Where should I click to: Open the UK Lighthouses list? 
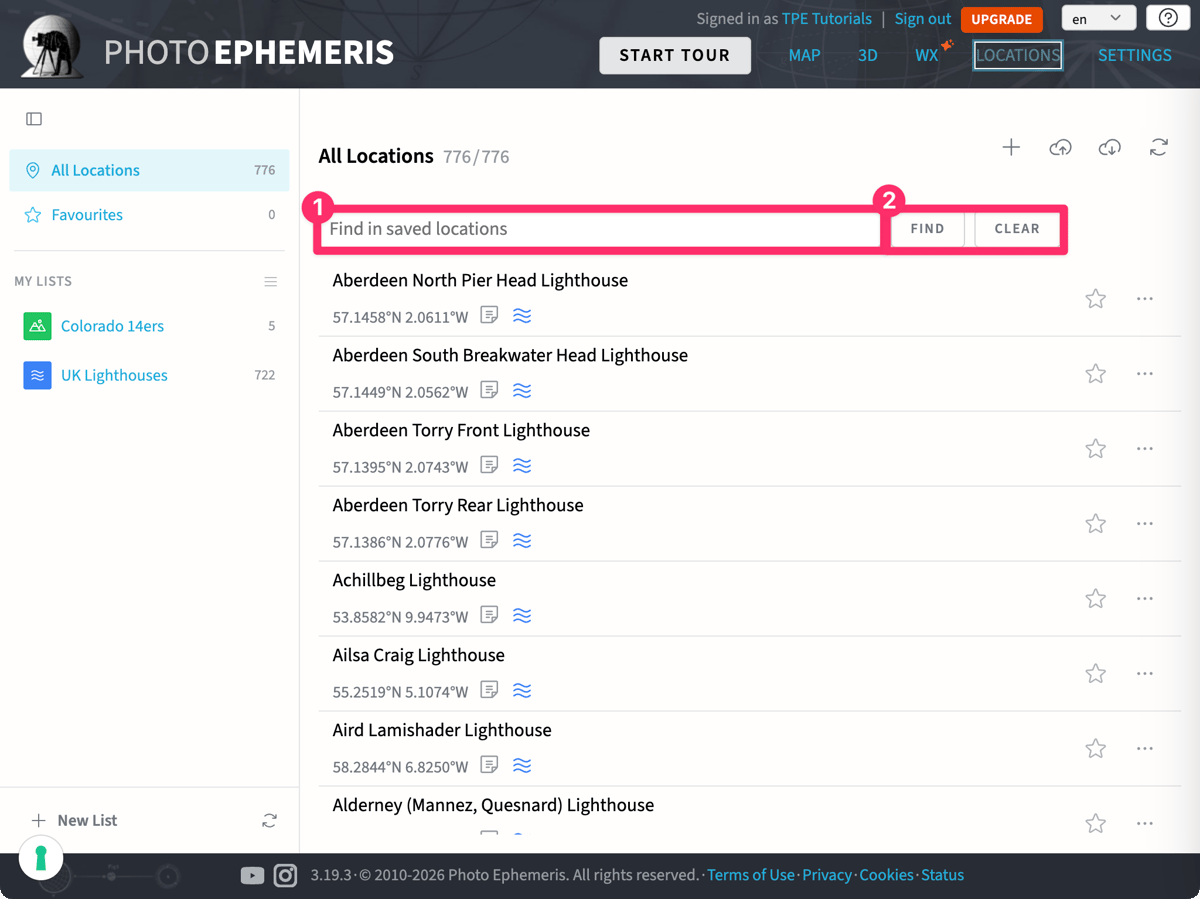click(x=149, y=375)
